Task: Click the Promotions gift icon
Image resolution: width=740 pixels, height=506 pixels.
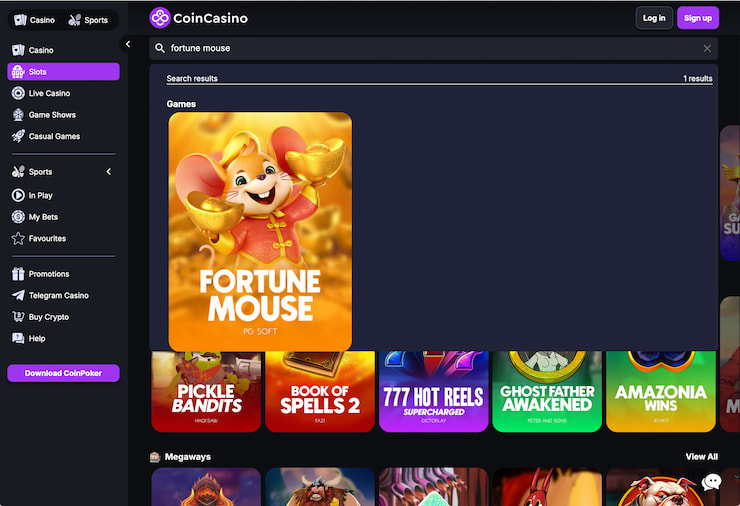Action: pos(18,274)
